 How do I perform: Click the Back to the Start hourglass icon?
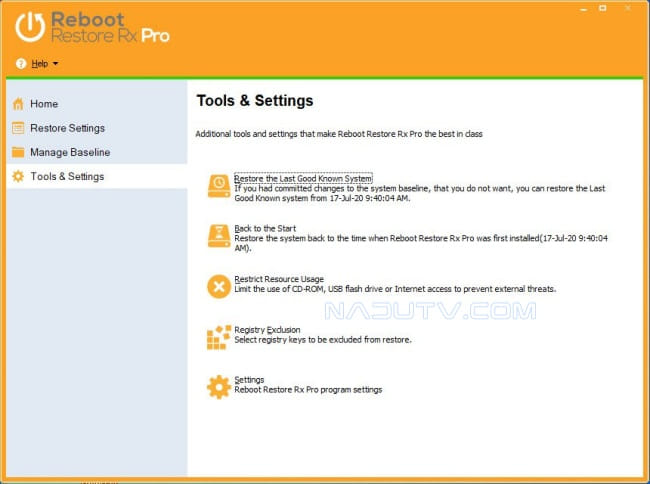(x=219, y=236)
